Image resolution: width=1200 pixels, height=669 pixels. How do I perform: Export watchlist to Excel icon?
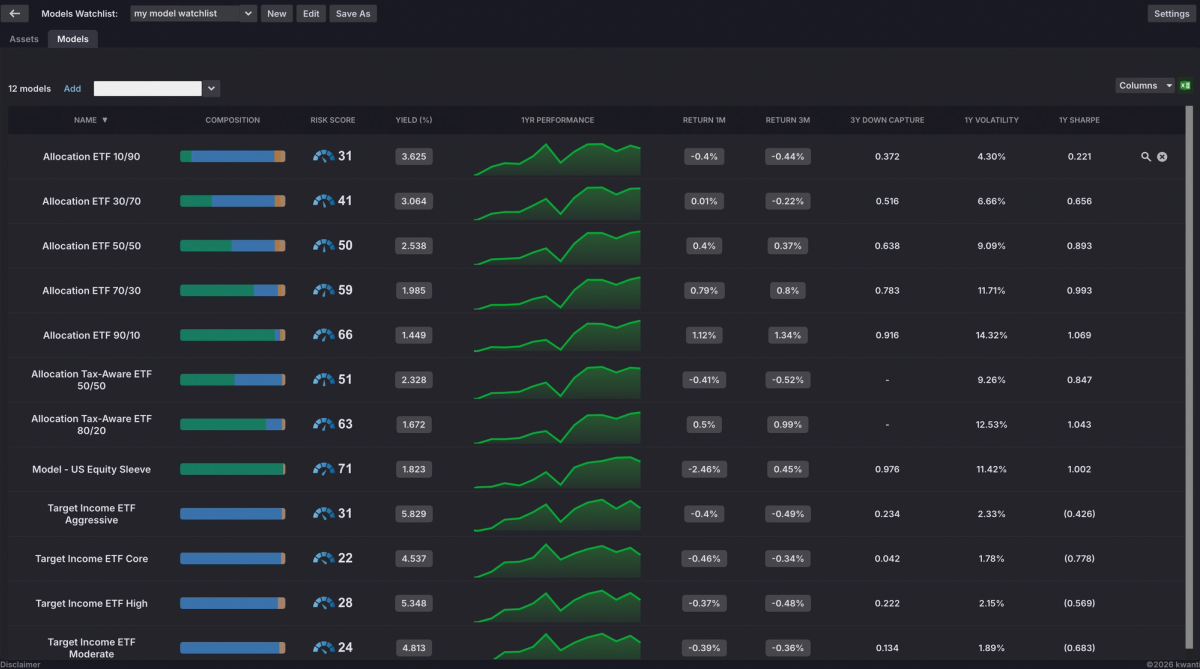click(1185, 86)
